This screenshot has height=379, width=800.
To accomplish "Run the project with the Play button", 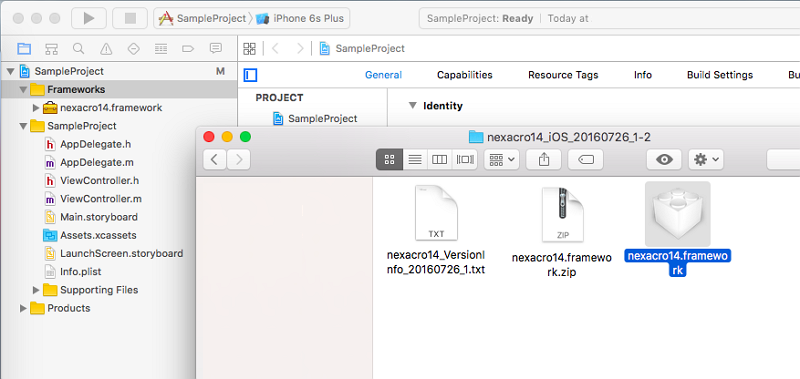I will [89, 18].
